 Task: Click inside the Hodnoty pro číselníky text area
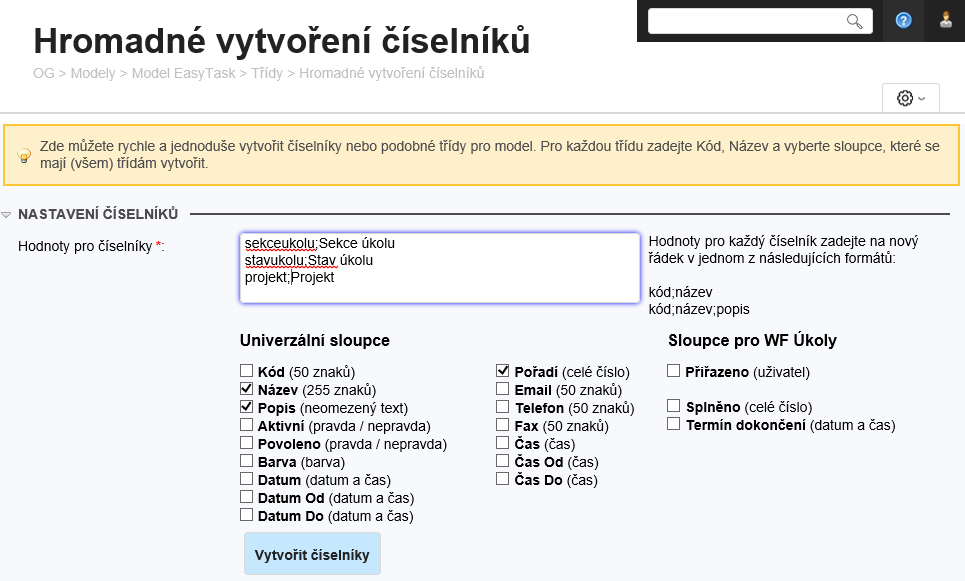click(440, 268)
